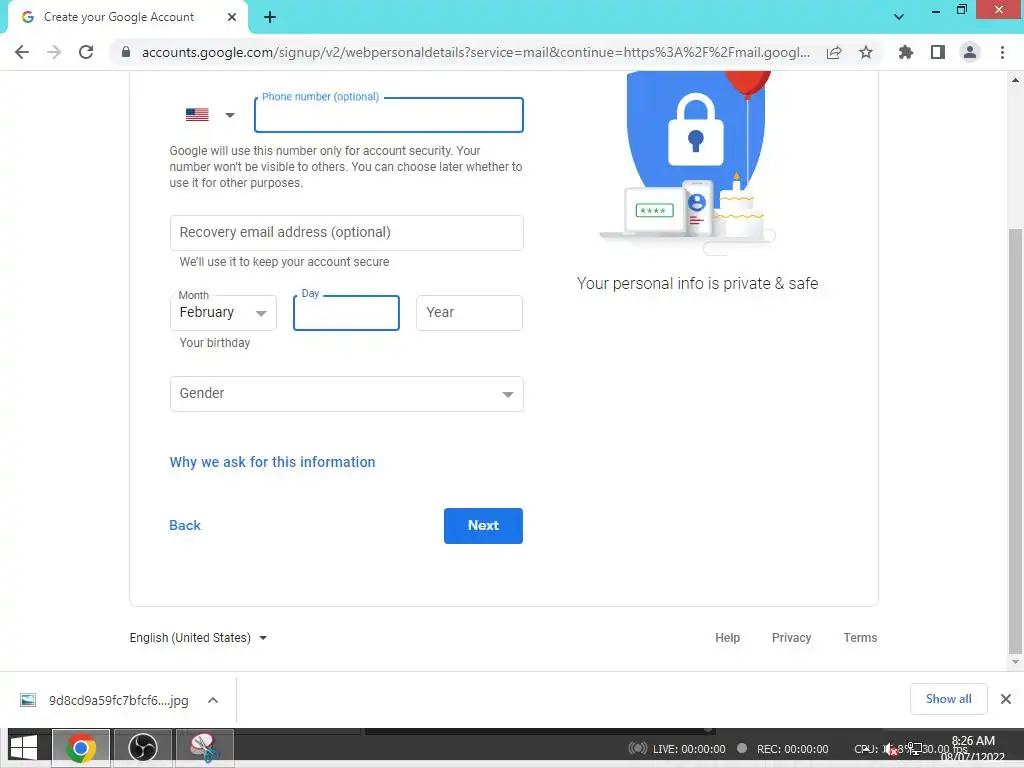Click the Share this page icon
Image resolution: width=1024 pixels, height=768 pixels.
click(x=834, y=53)
